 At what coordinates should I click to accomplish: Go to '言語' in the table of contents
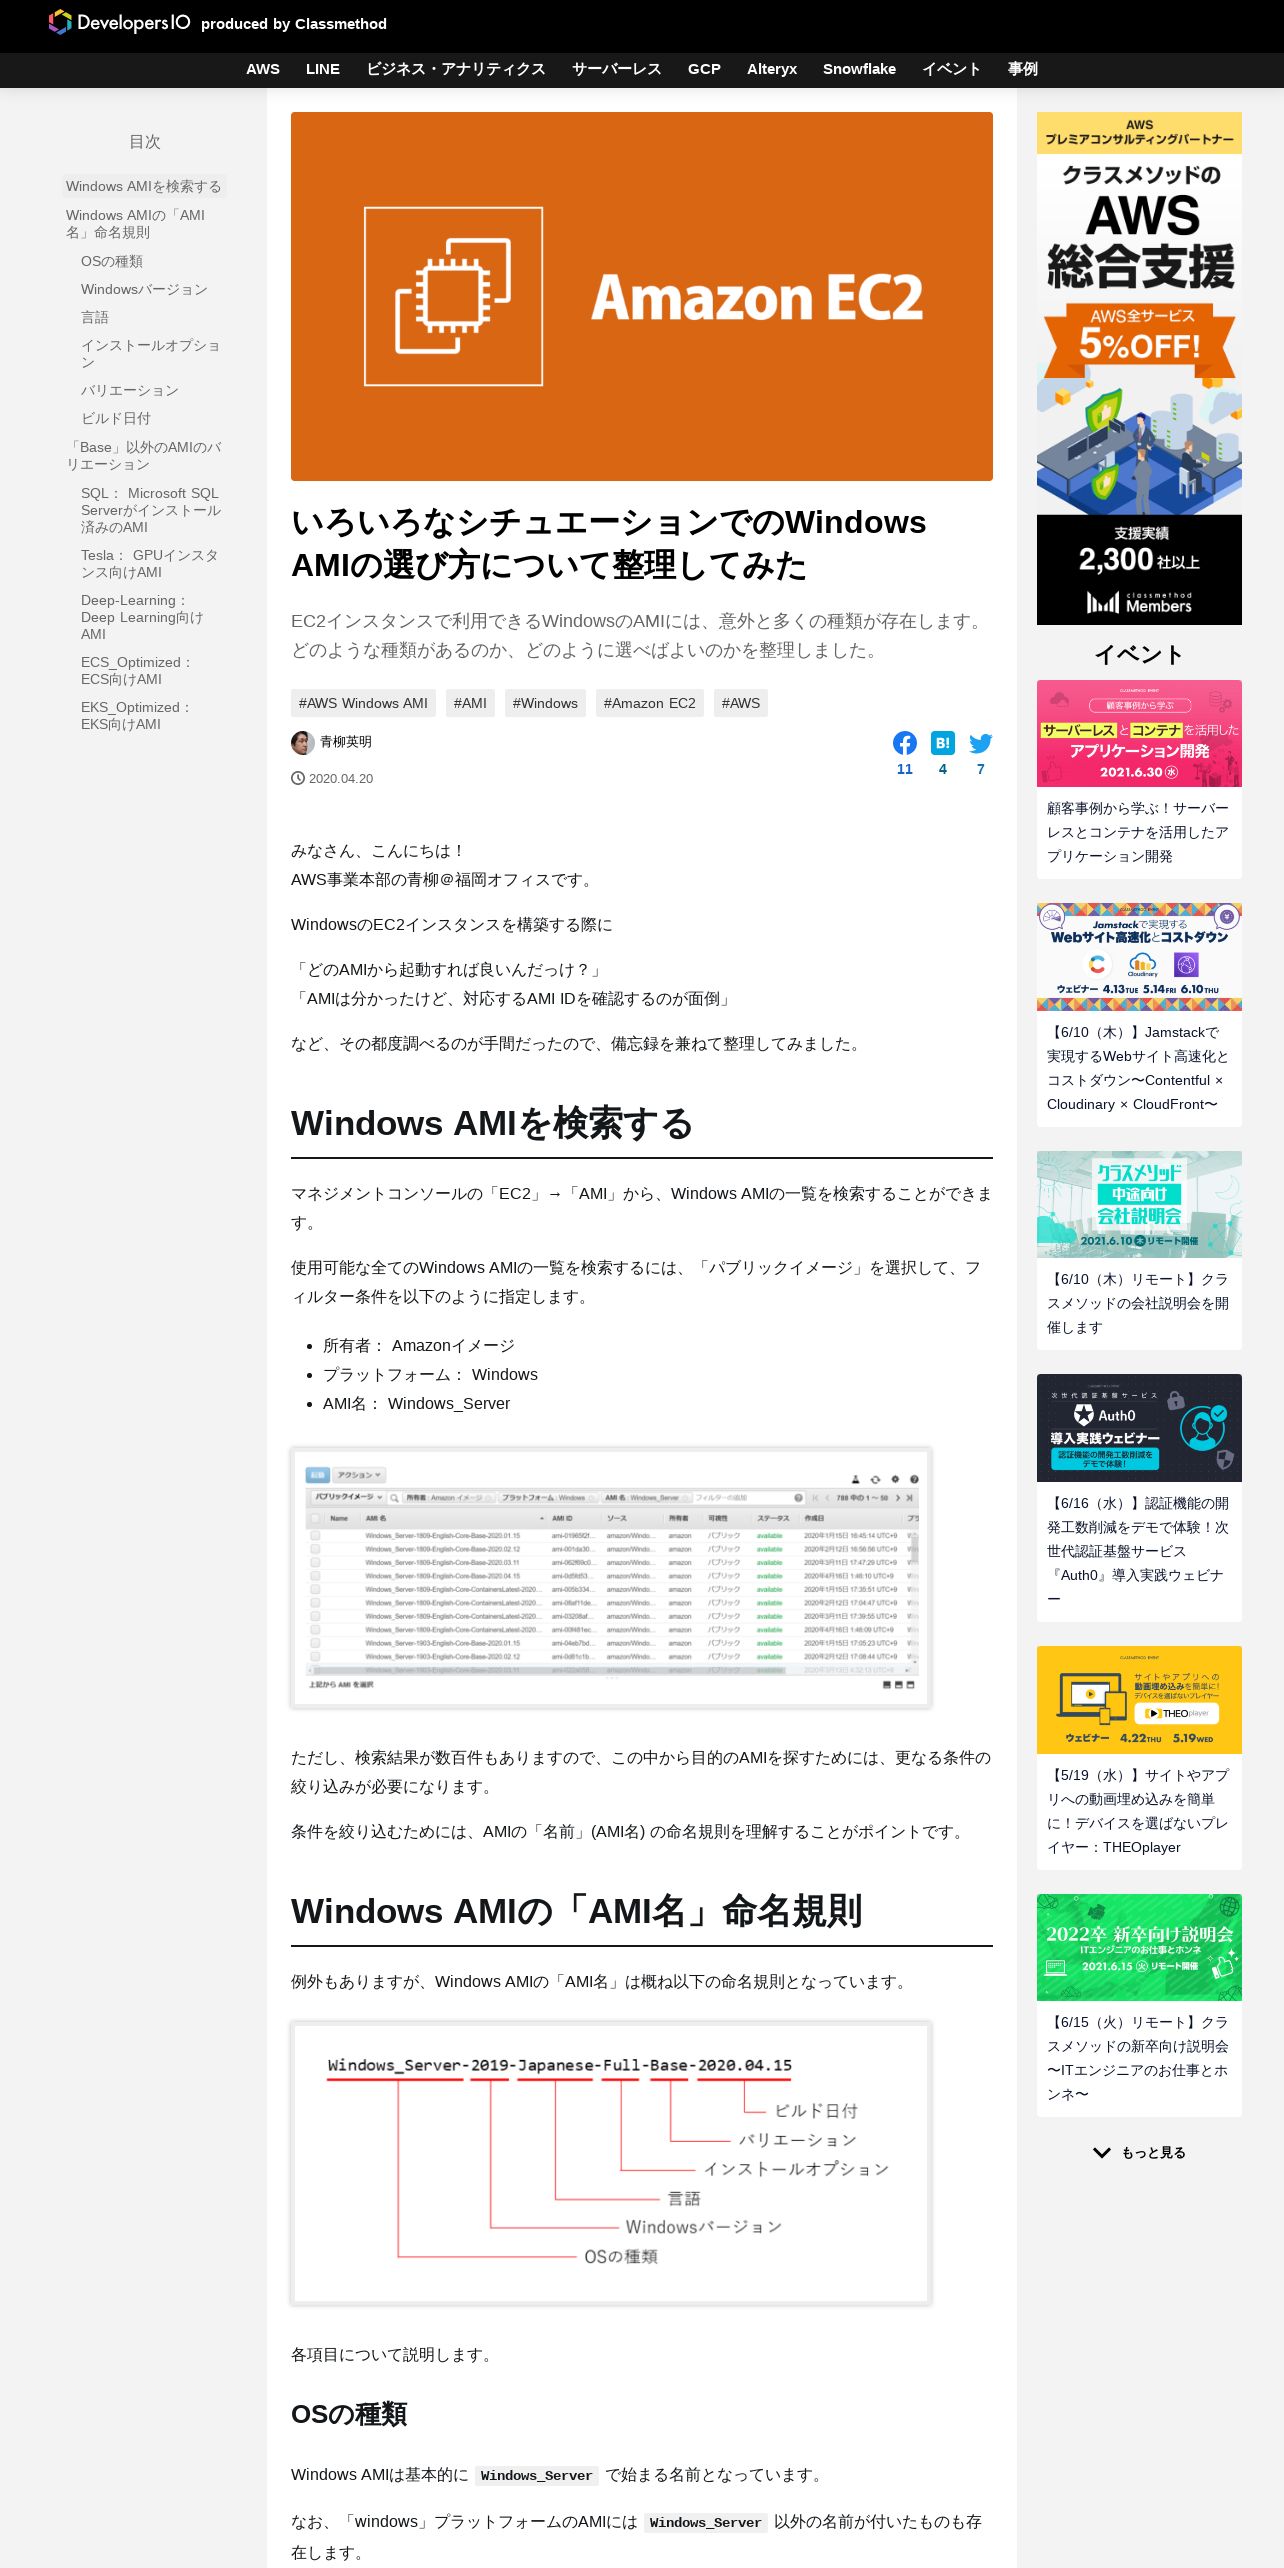tap(95, 317)
